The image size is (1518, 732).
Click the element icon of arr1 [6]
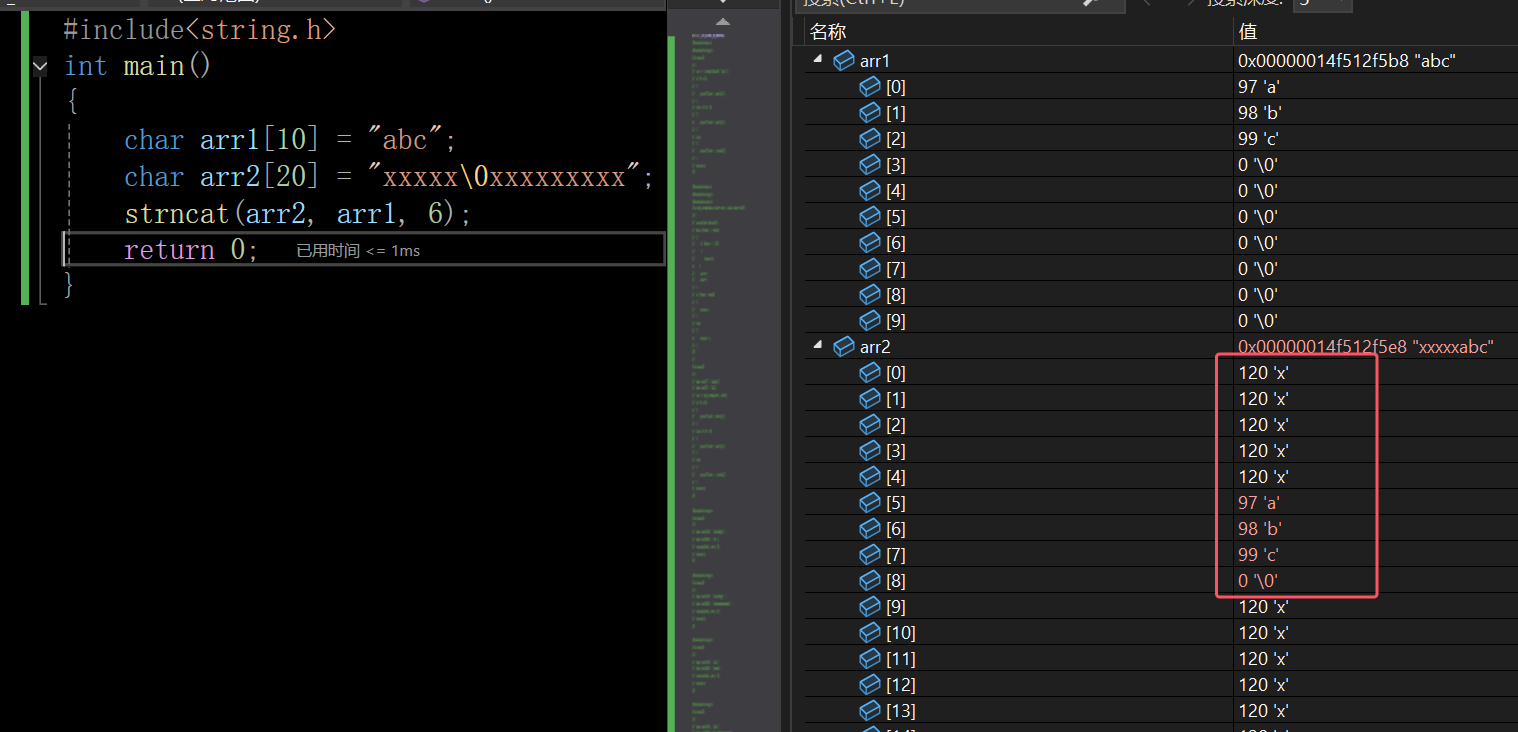(870, 243)
